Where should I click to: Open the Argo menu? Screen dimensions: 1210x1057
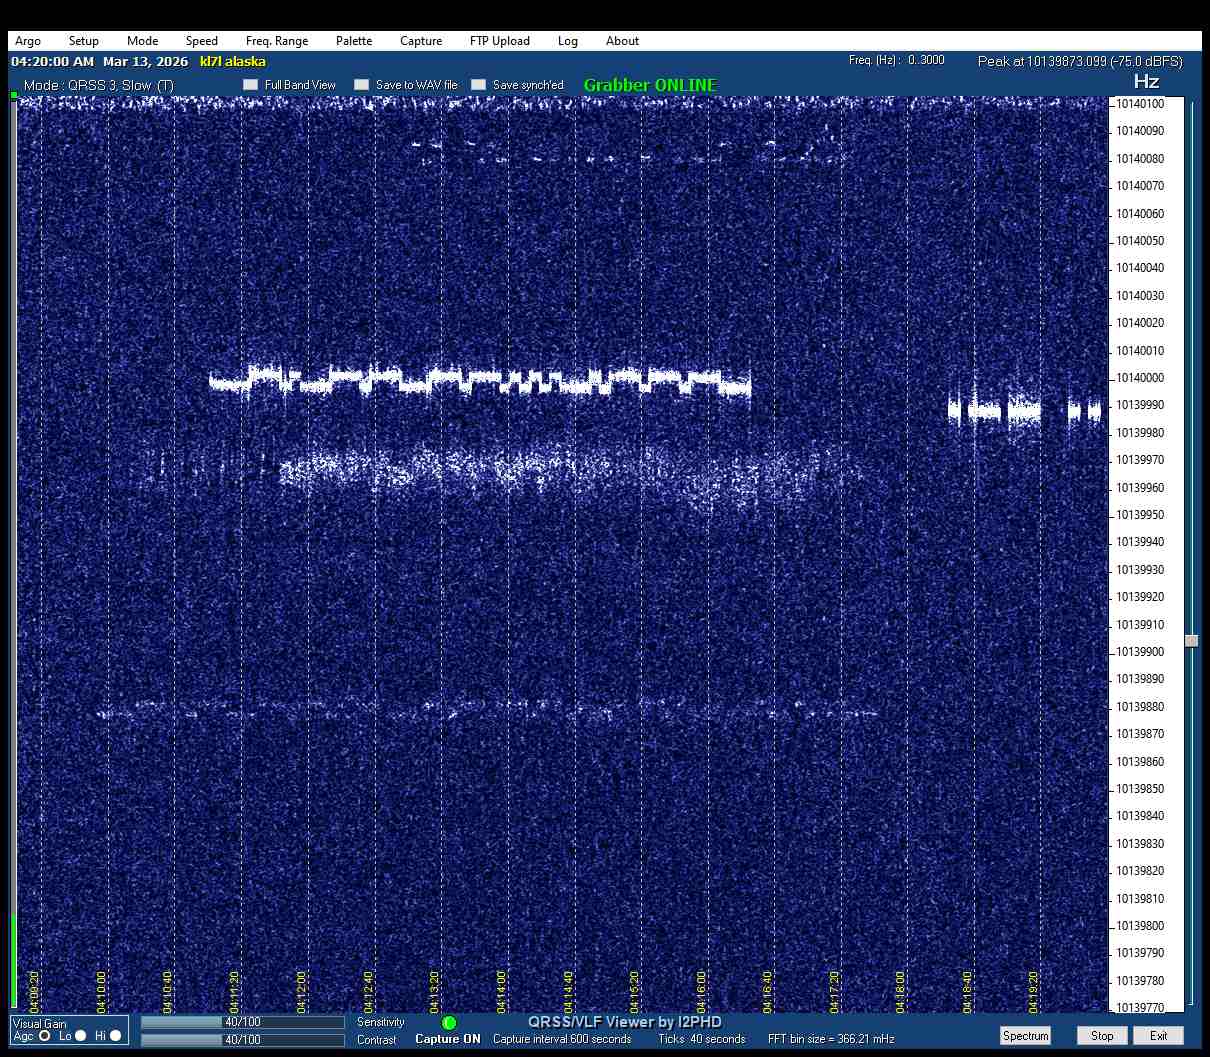coord(28,41)
